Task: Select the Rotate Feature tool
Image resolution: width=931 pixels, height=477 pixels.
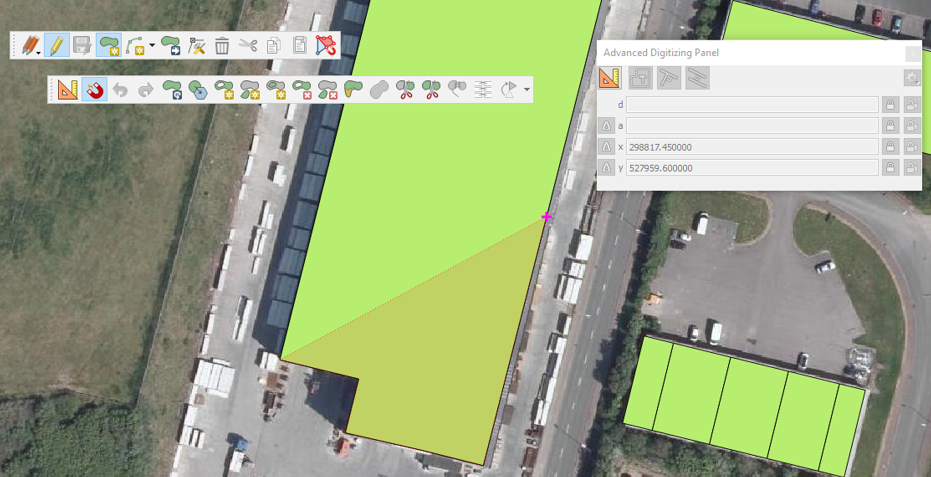Action: pyautogui.click(x=172, y=90)
